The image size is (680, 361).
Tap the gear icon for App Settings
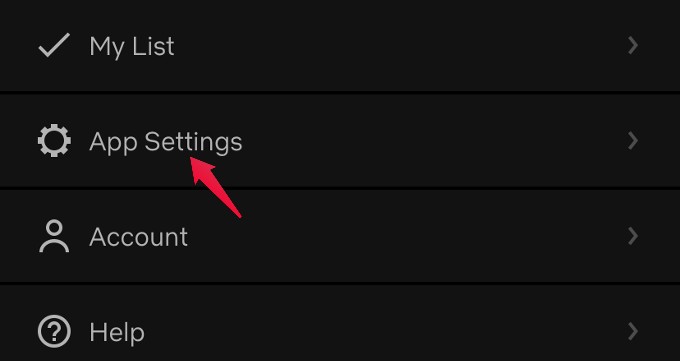pos(54,141)
